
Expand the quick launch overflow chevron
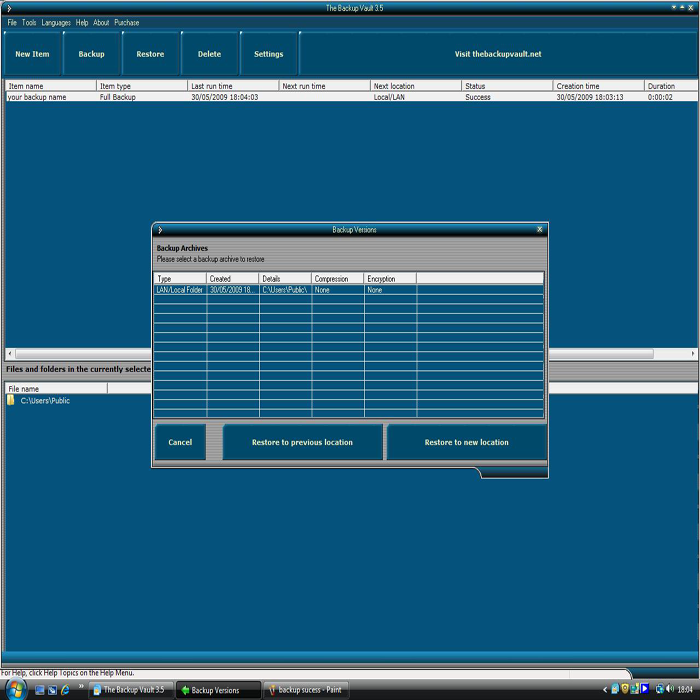click(x=81, y=686)
